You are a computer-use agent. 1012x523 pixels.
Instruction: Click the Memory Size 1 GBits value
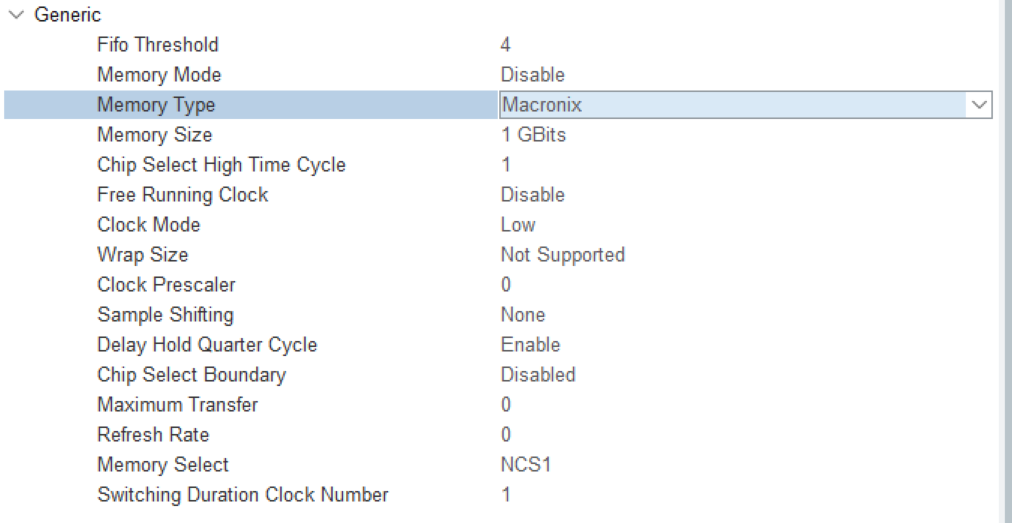click(533, 135)
